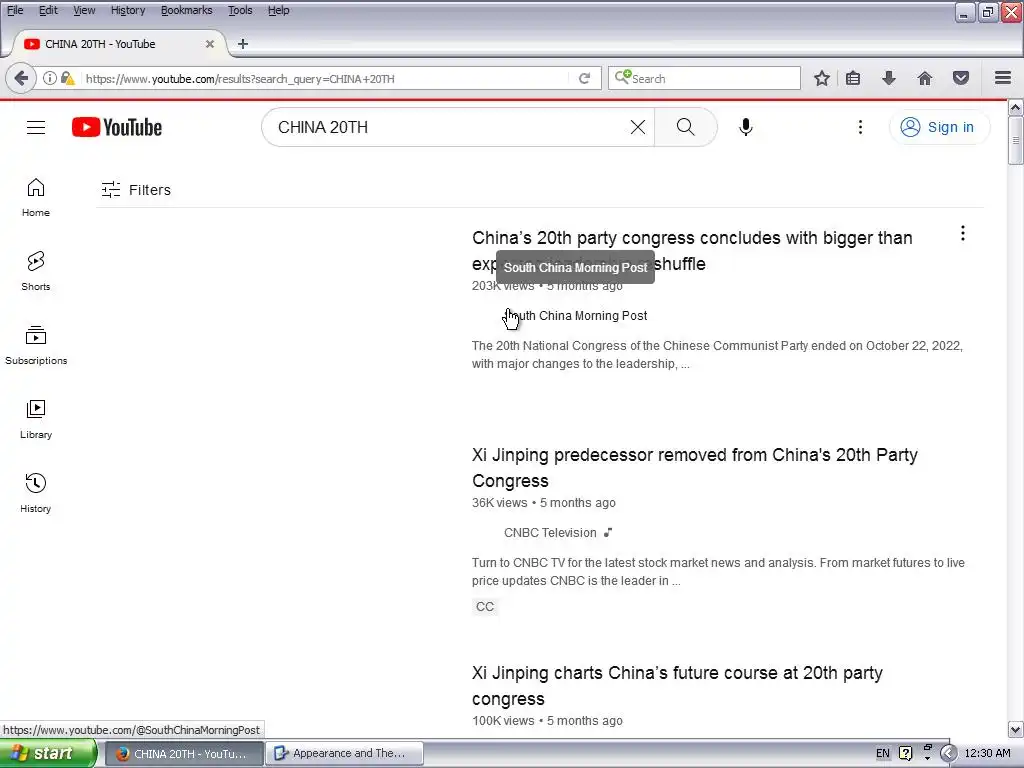
Task: Click the CC badge on the CNBC result
Action: click(x=485, y=607)
